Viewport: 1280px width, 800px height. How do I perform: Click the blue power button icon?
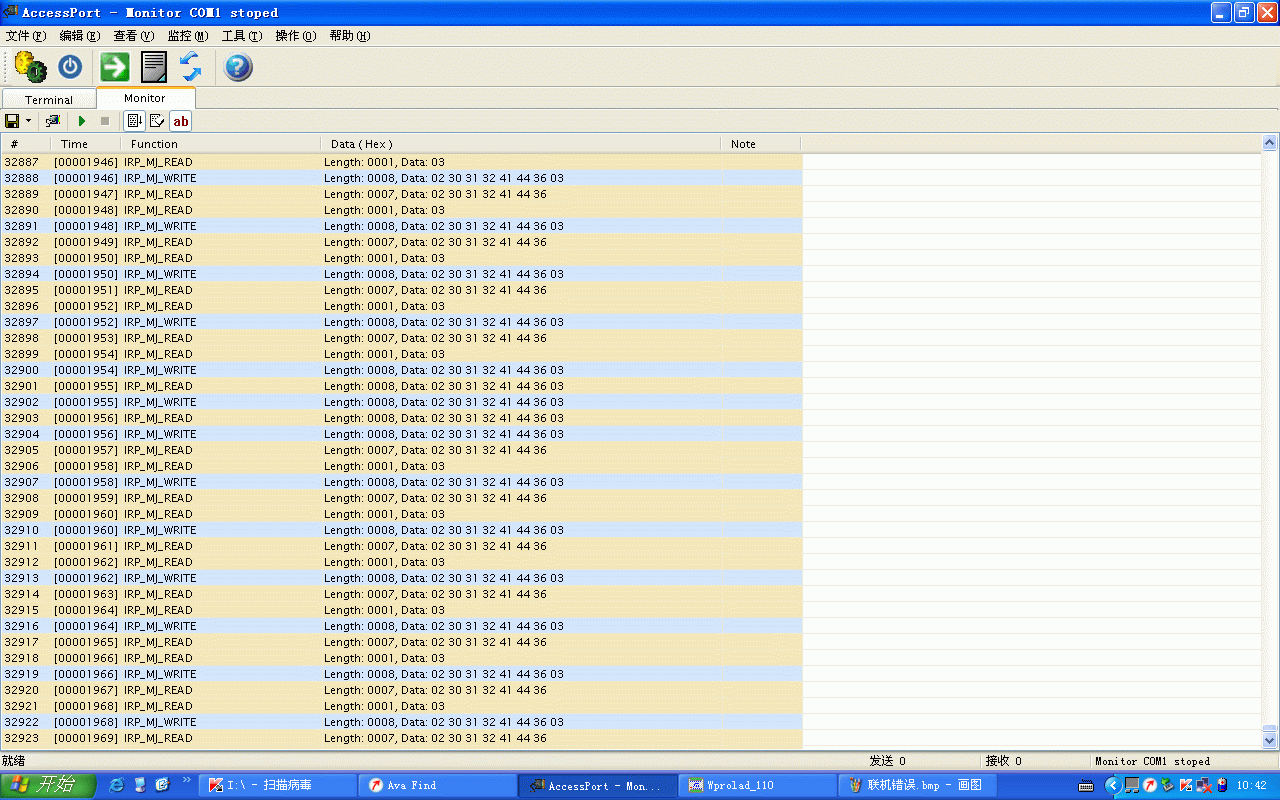tap(70, 67)
